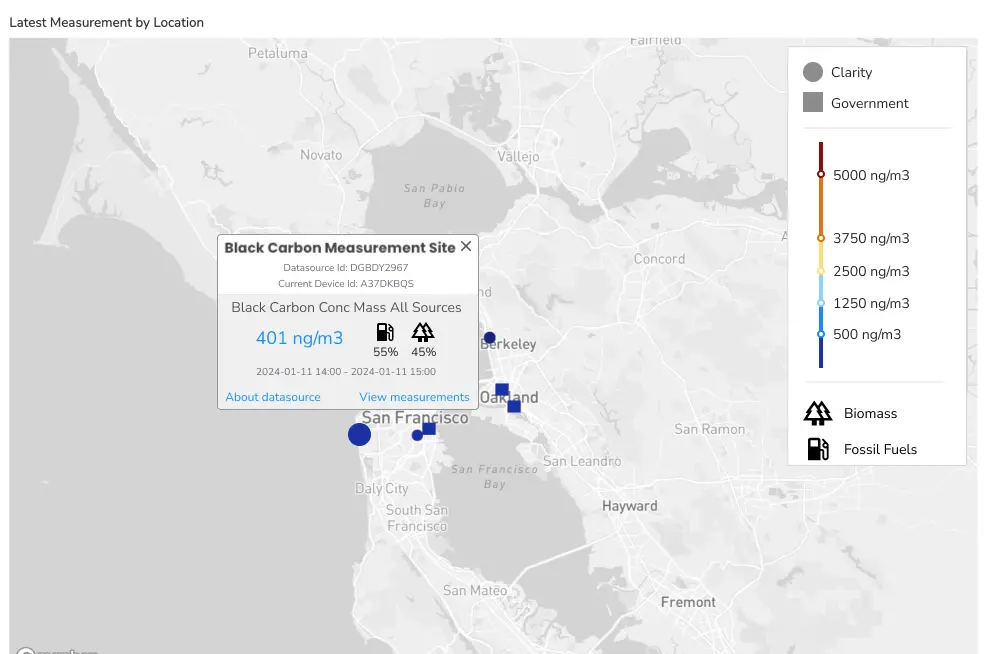Click the tree icon showing 45% in the popup
Viewport: 989px width, 654px height.
424,333
